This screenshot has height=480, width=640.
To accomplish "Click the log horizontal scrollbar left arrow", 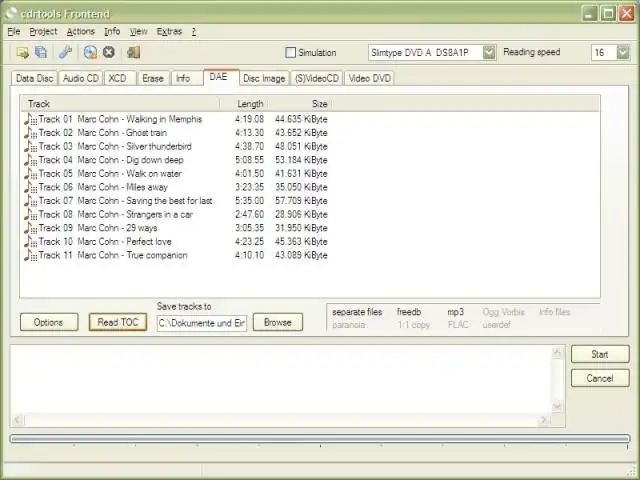I will 18,419.
